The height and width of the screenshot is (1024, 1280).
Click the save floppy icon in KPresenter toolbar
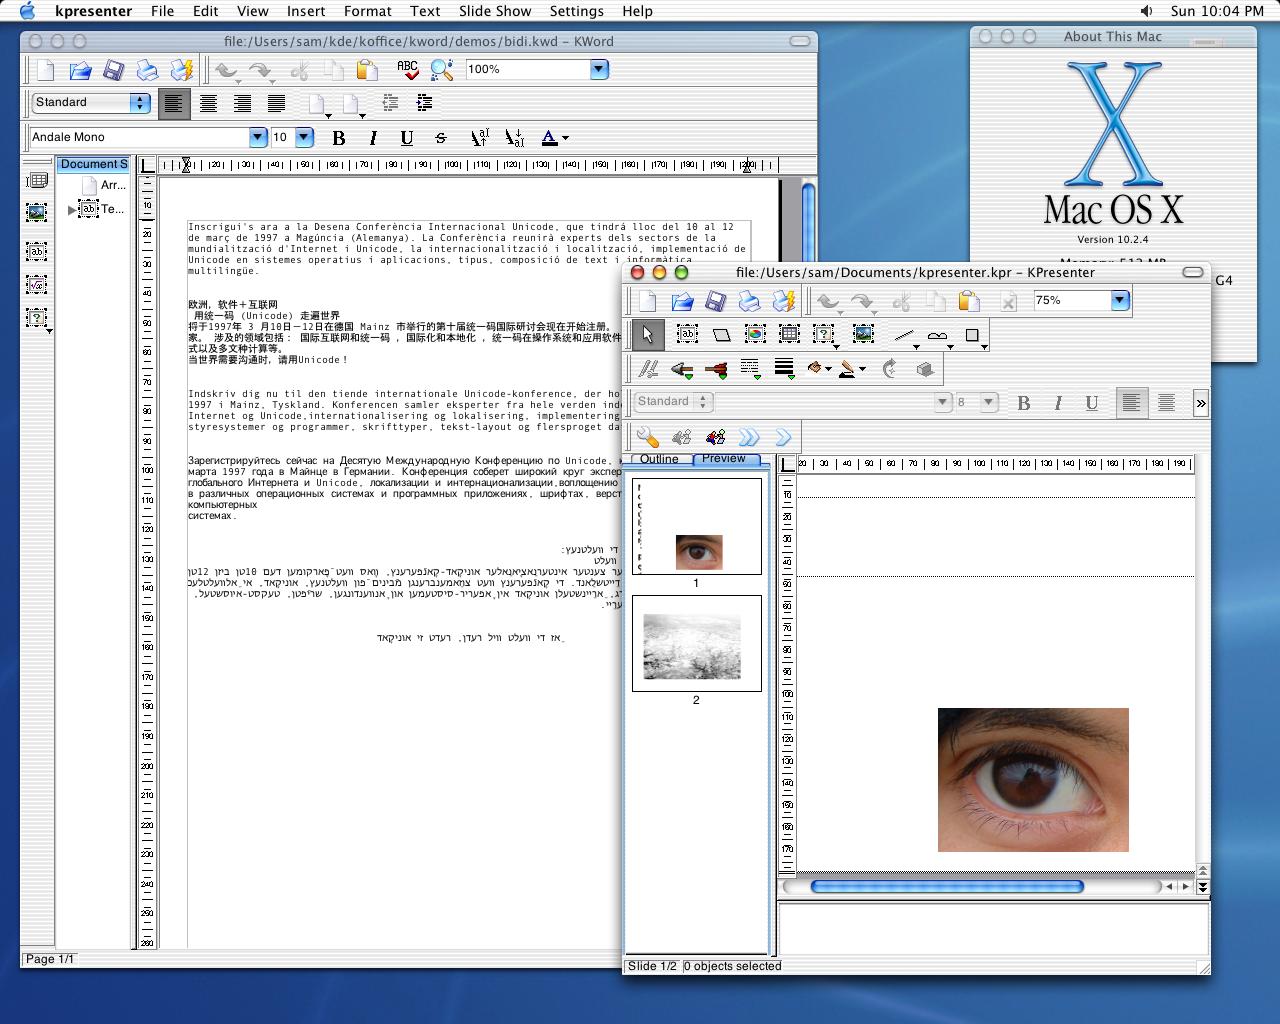coord(715,301)
